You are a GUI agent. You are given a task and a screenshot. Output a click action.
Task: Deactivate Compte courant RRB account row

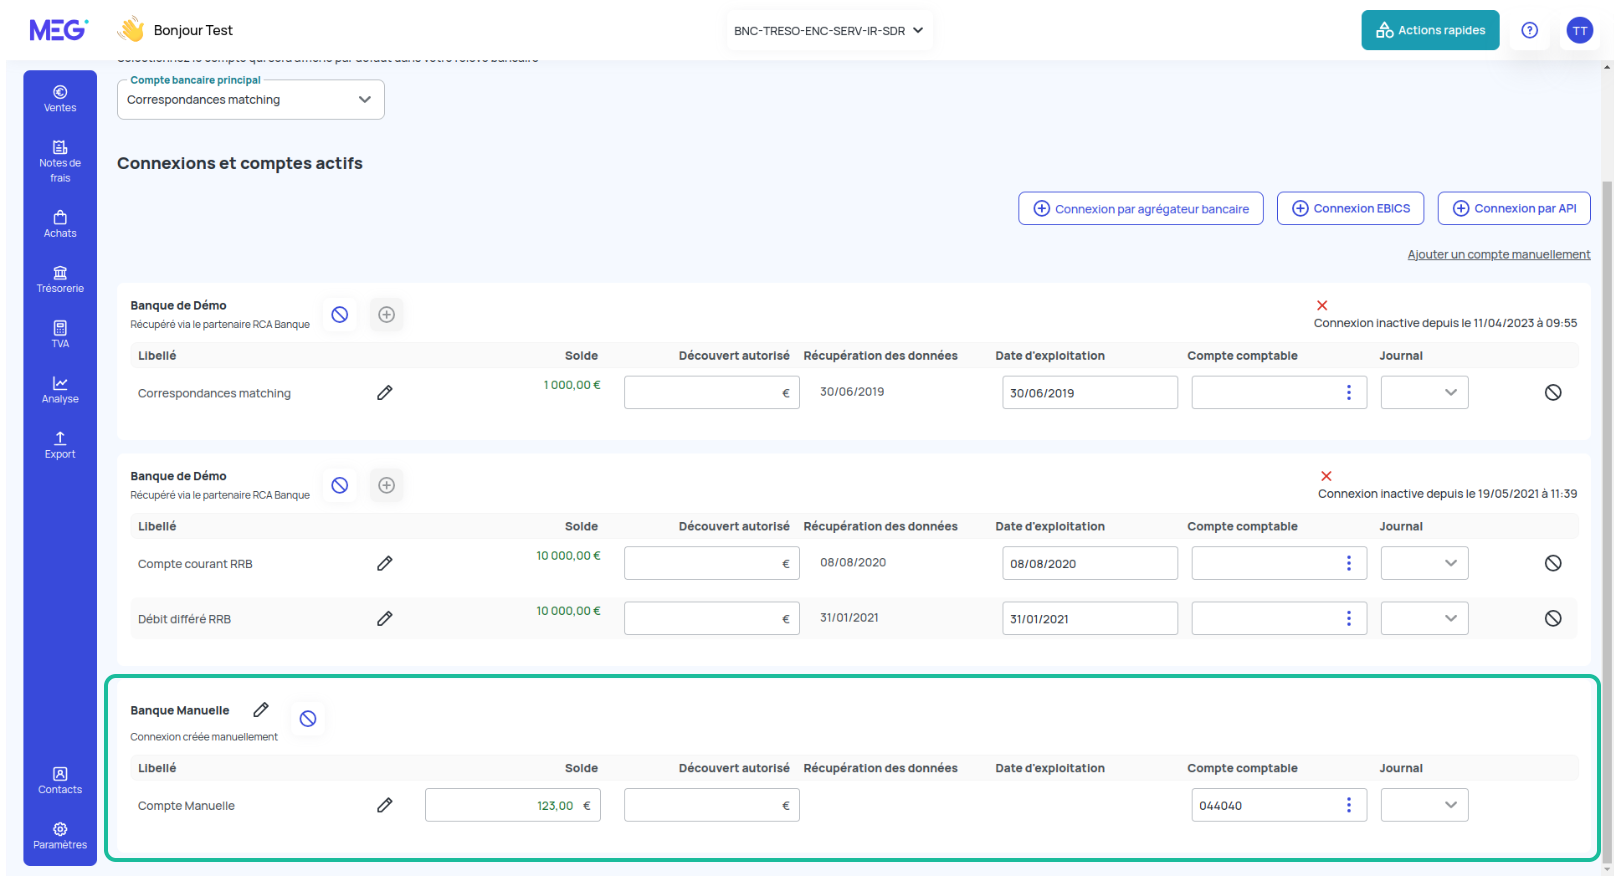[1553, 563]
